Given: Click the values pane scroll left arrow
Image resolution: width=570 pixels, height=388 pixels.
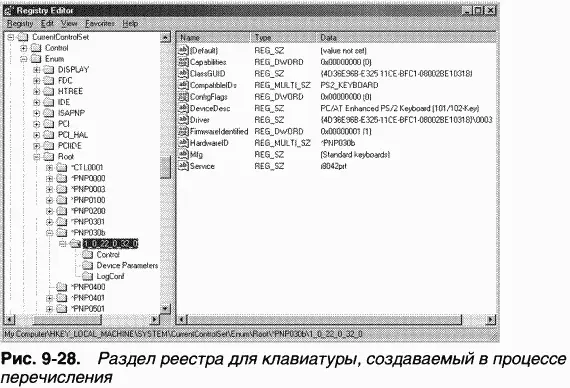Looking at the screenshot, I should point(183,320).
